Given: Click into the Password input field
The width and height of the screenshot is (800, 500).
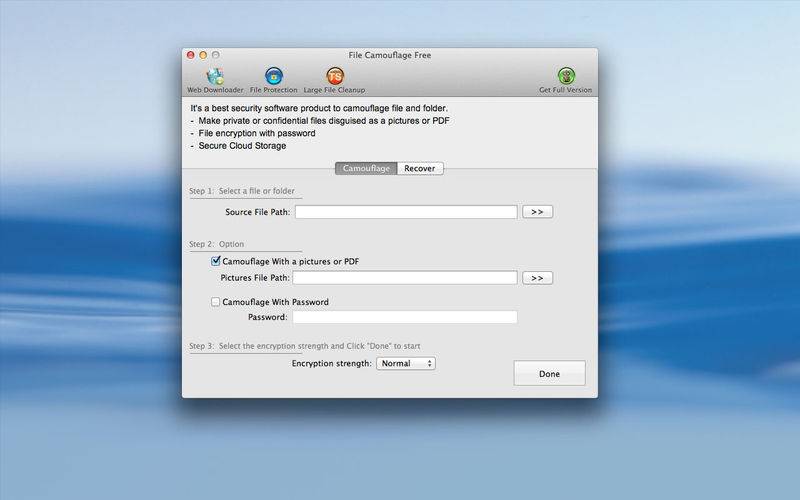Looking at the screenshot, I should coord(405,317).
